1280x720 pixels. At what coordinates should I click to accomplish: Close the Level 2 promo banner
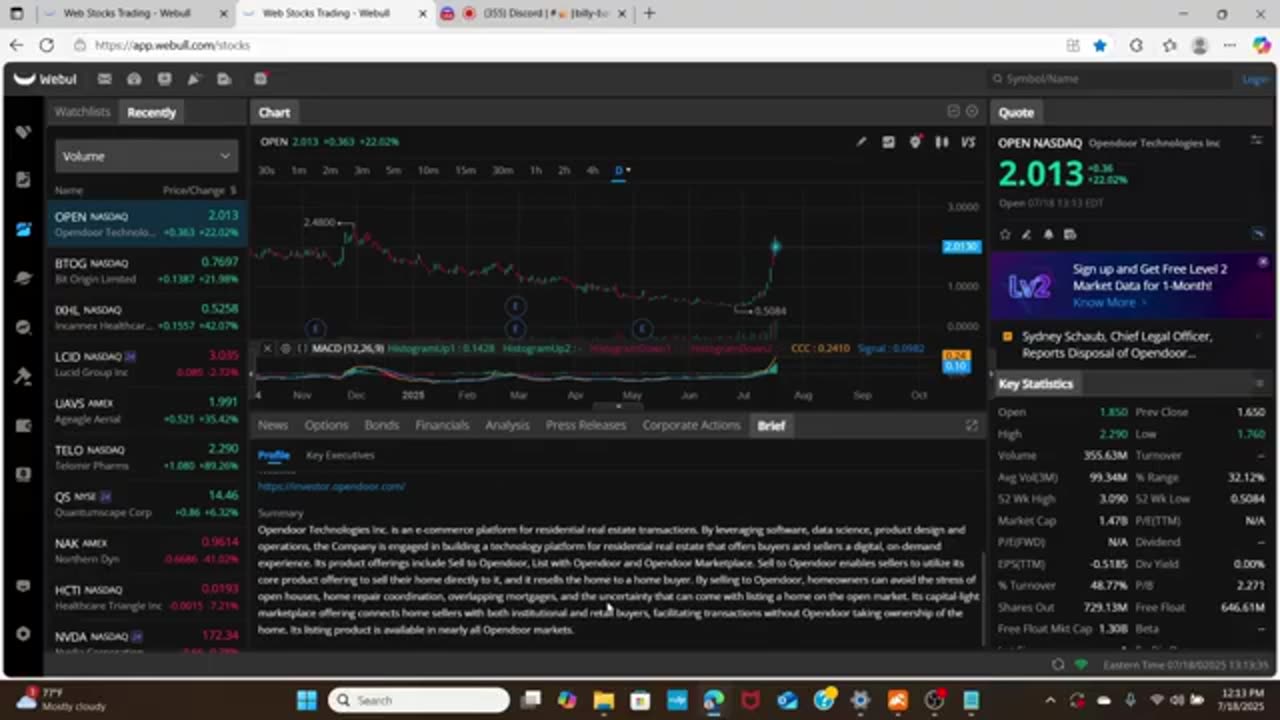(1263, 262)
